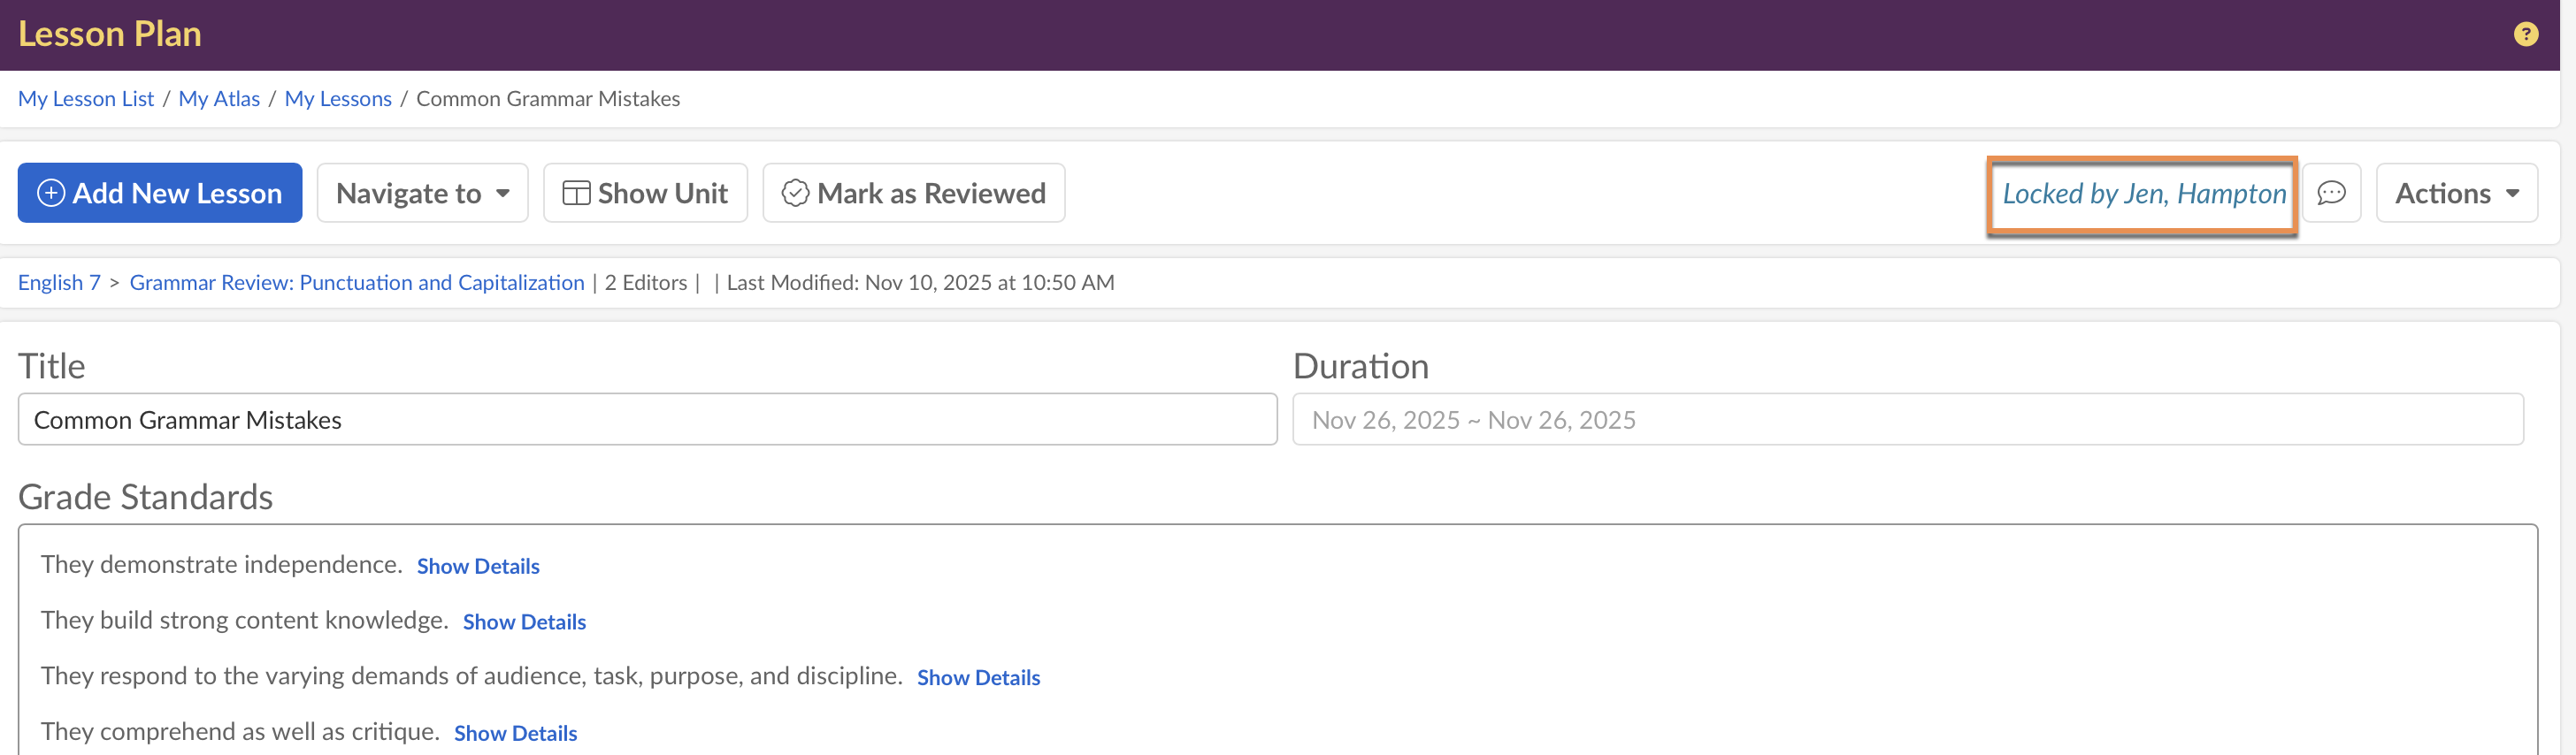The height and width of the screenshot is (755, 2576).
Task: Click the Add New Lesson button
Action: [160, 193]
